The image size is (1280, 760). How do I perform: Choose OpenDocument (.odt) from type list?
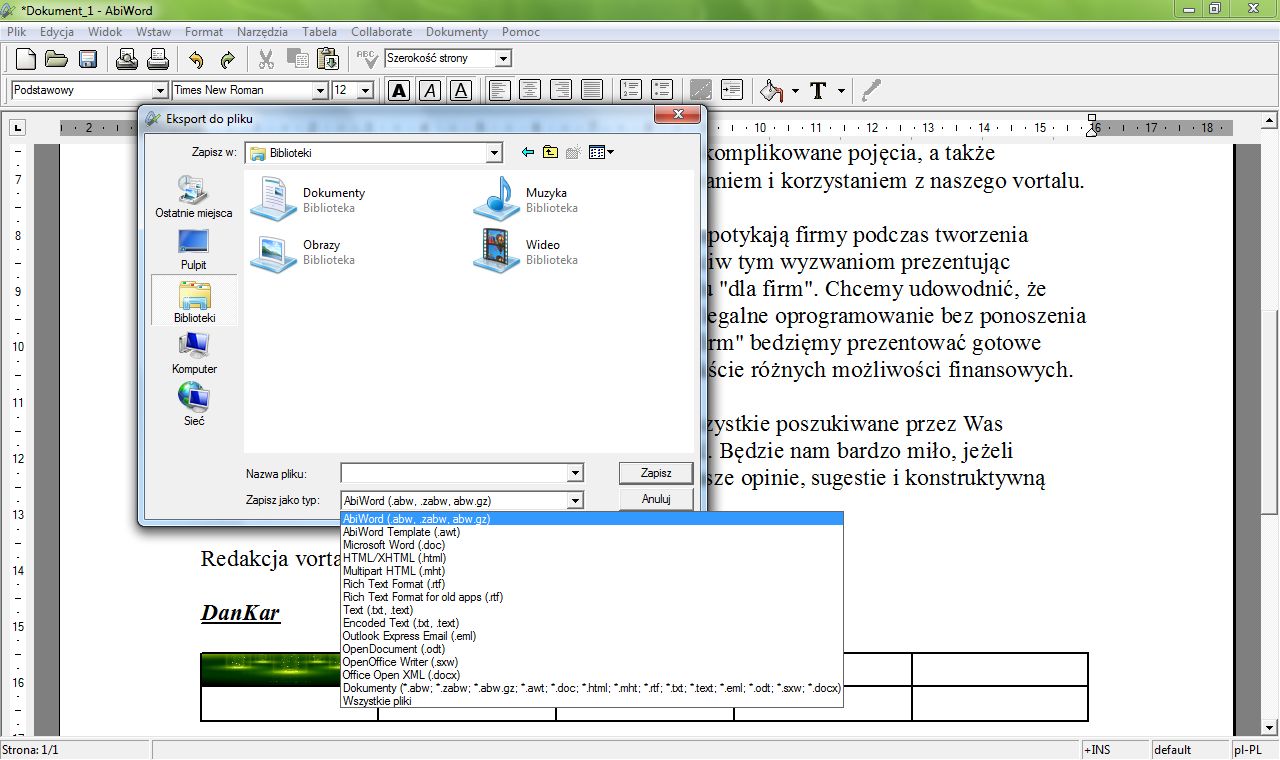pos(592,649)
